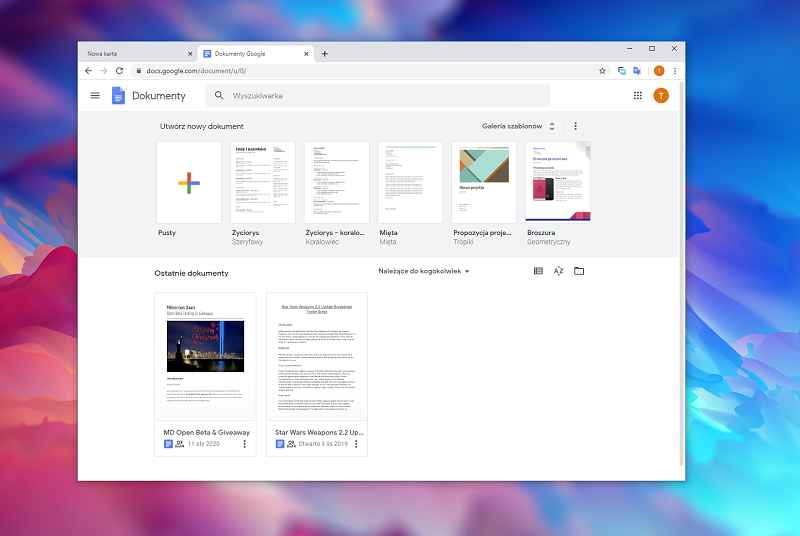
Task: Open the AZ sort options
Action: pyautogui.click(x=559, y=271)
